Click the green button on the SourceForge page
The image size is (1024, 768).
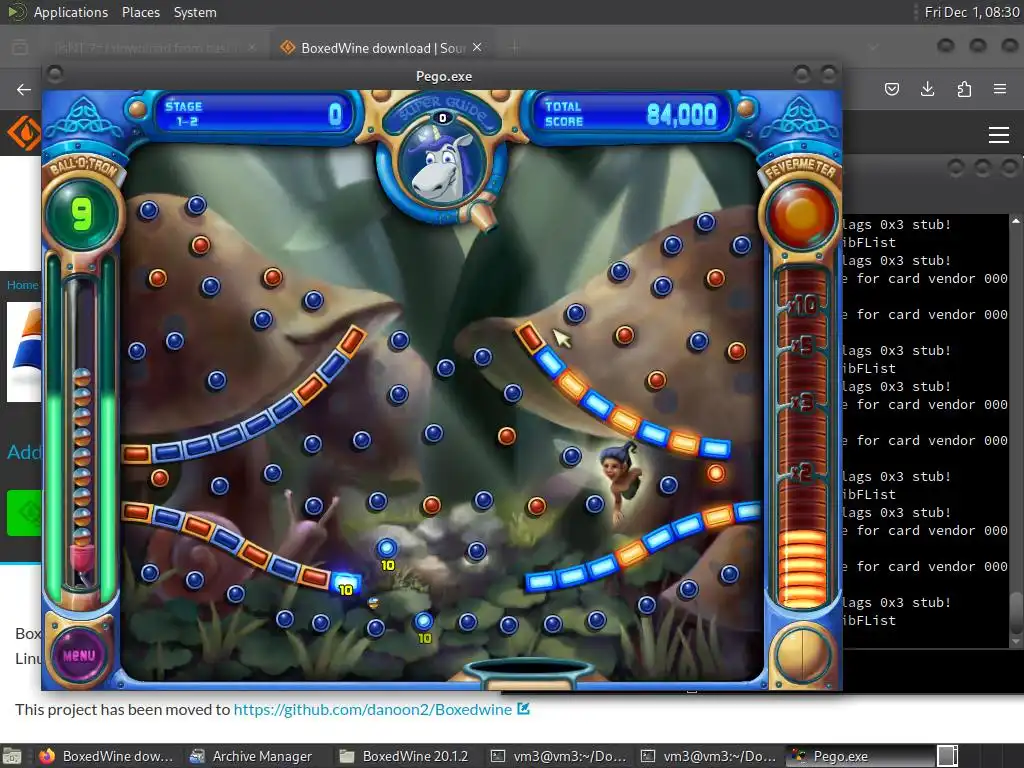[x=24, y=513]
